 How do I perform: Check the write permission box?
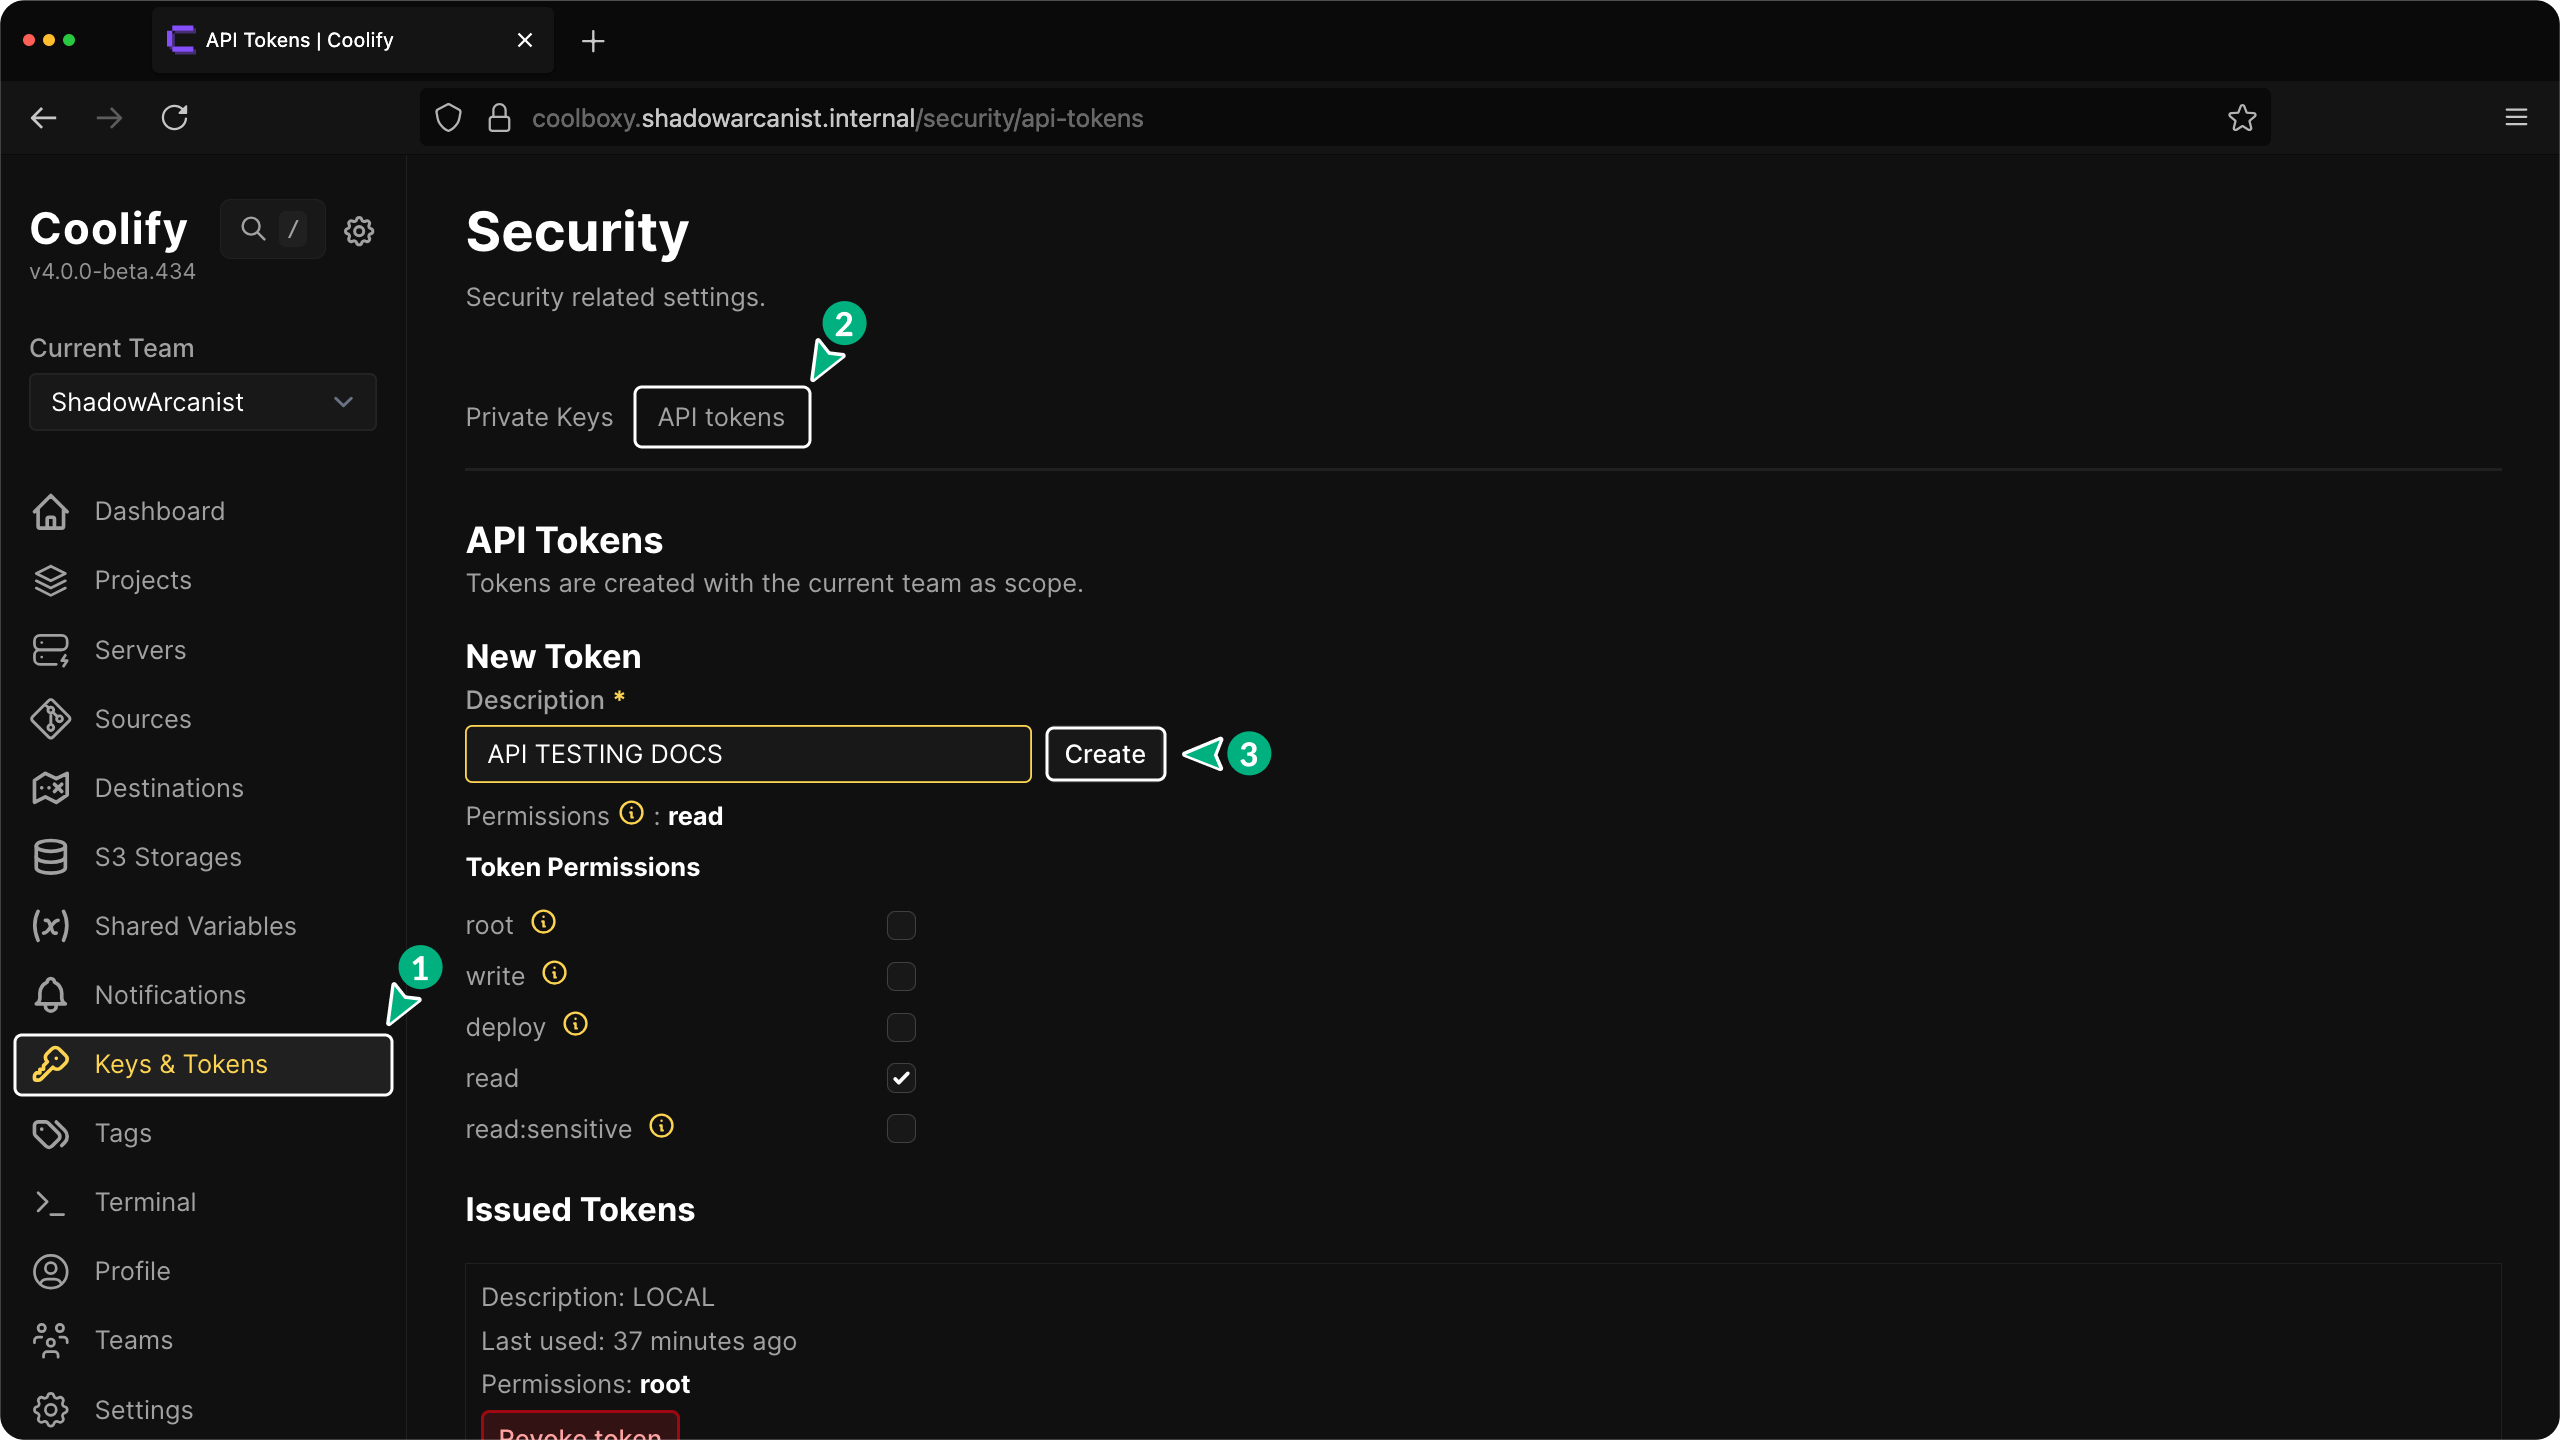click(x=901, y=976)
